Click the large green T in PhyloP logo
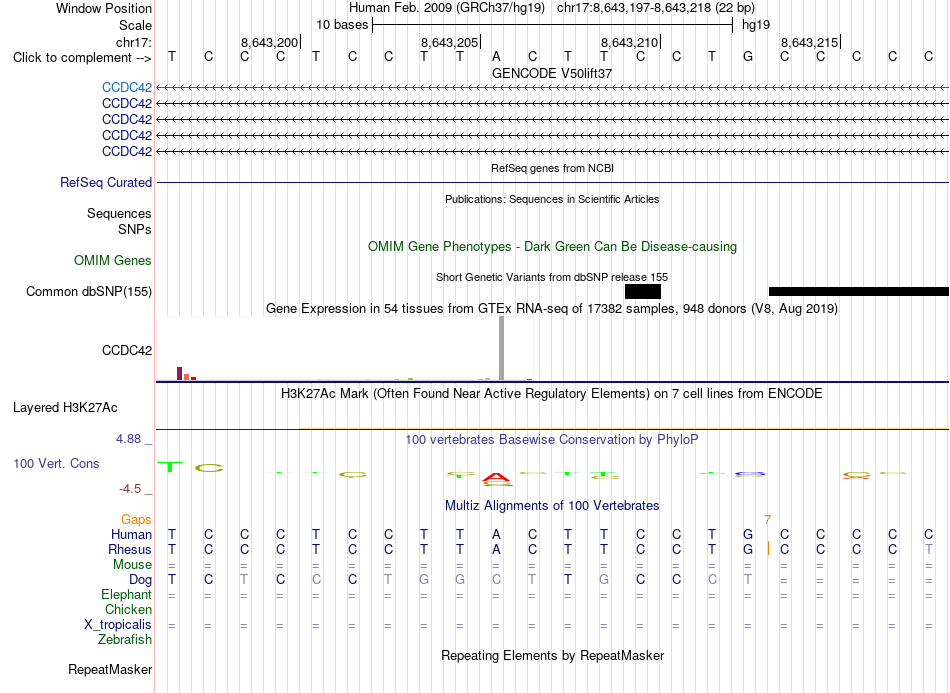Image resolution: width=950 pixels, height=693 pixels. pos(171,466)
